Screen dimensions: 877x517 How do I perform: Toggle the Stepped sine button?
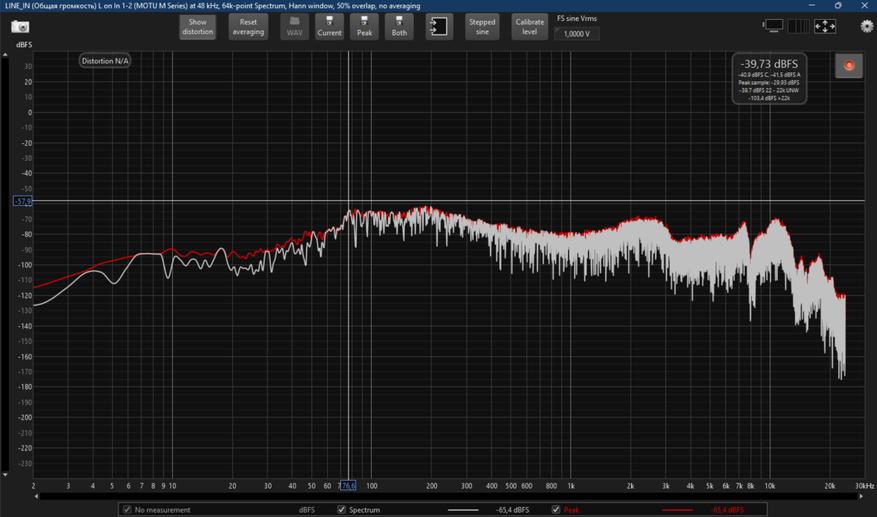pos(482,27)
